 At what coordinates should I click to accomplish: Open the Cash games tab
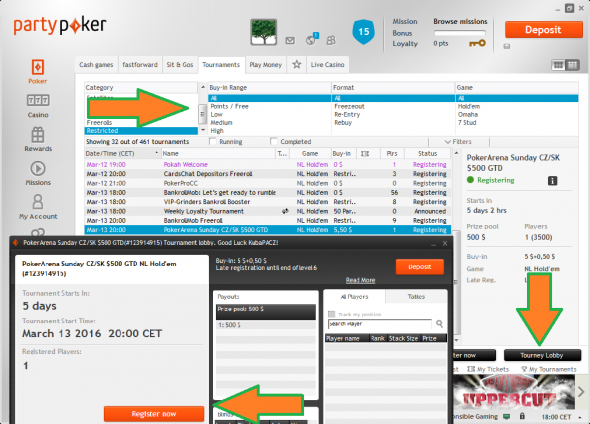tap(96, 65)
